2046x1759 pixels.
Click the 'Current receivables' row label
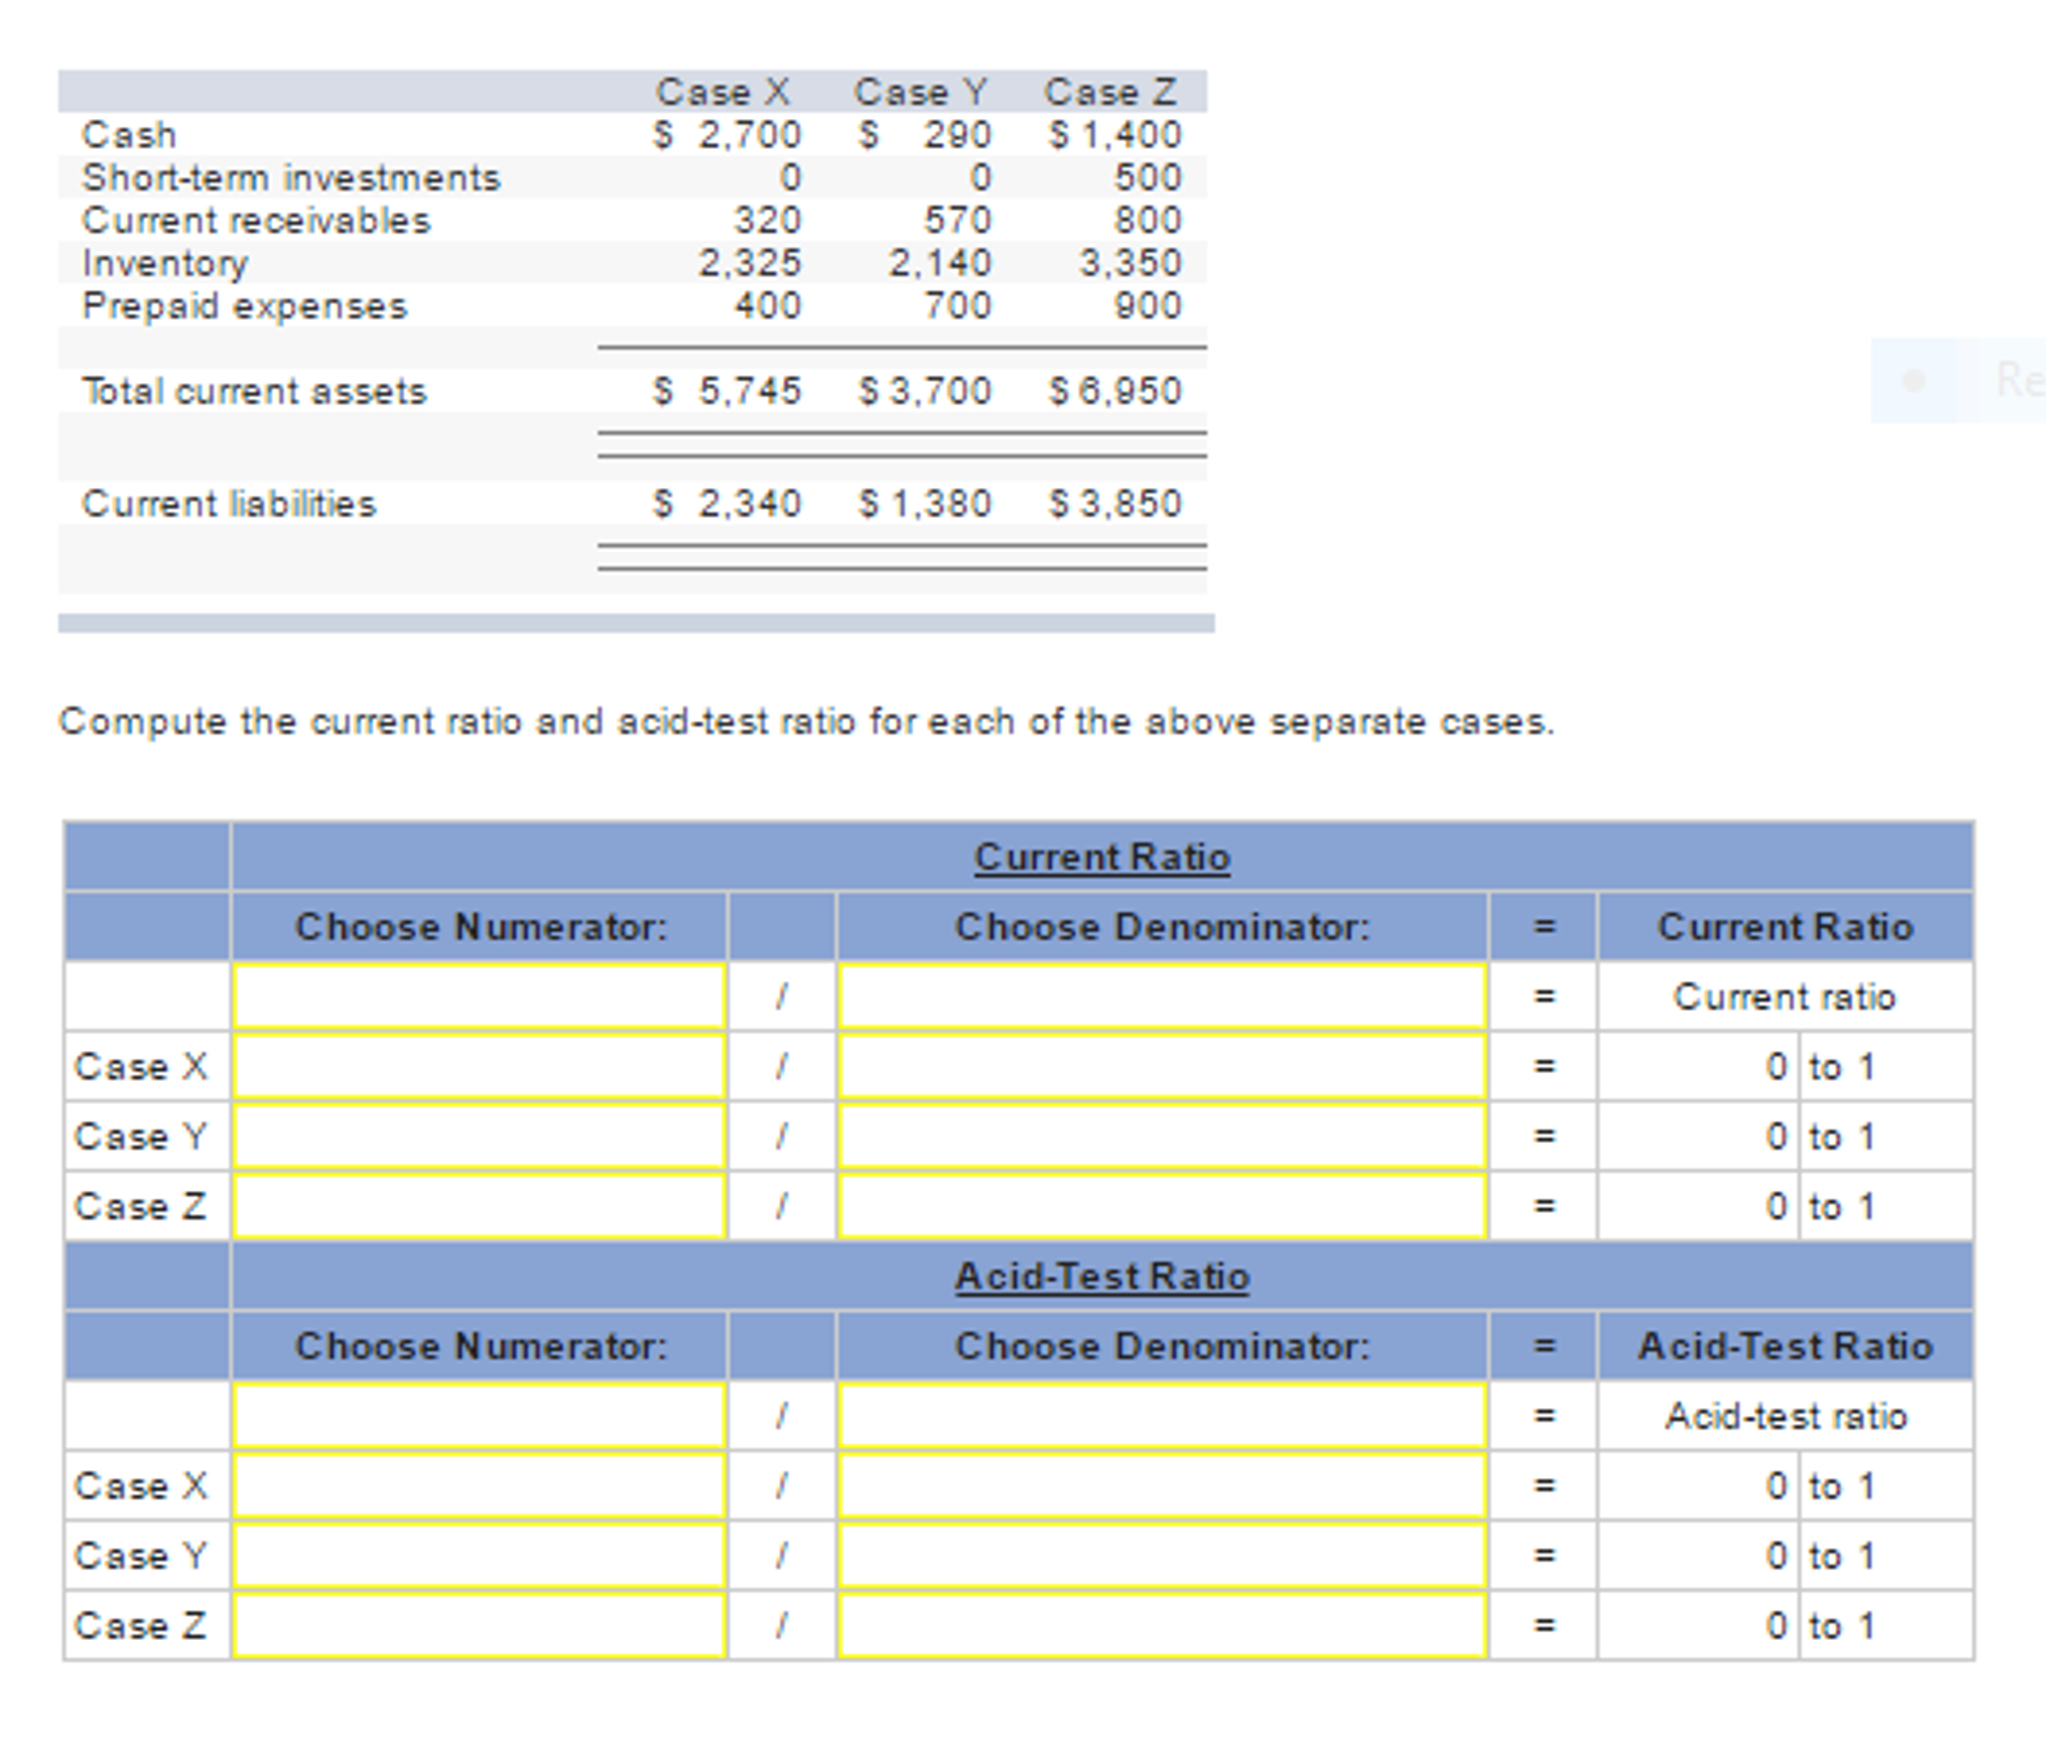256,220
